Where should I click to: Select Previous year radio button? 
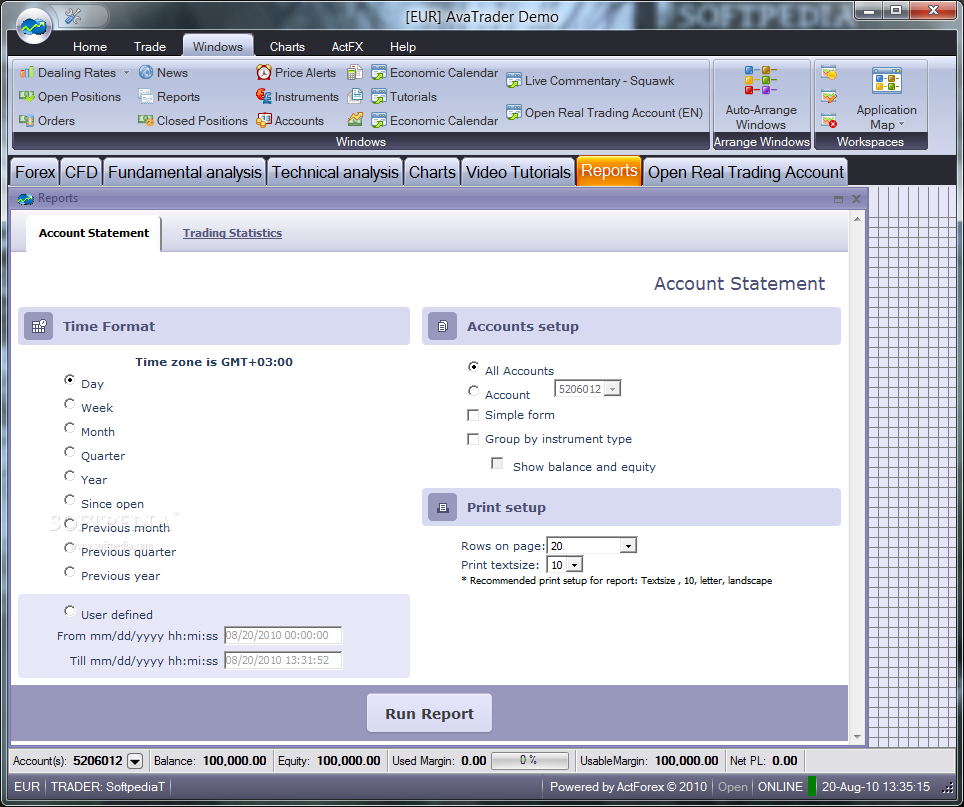(x=69, y=572)
